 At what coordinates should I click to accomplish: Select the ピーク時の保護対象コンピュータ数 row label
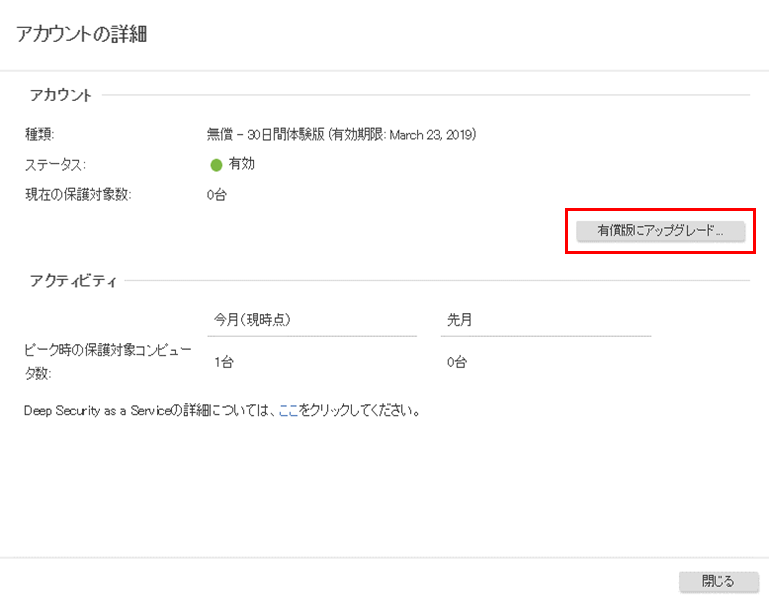(x=93, y=362)
